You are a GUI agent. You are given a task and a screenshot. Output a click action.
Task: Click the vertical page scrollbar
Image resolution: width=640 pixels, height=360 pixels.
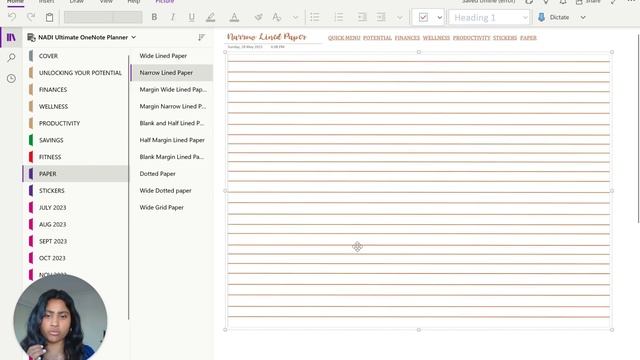(x=638, y=129)
